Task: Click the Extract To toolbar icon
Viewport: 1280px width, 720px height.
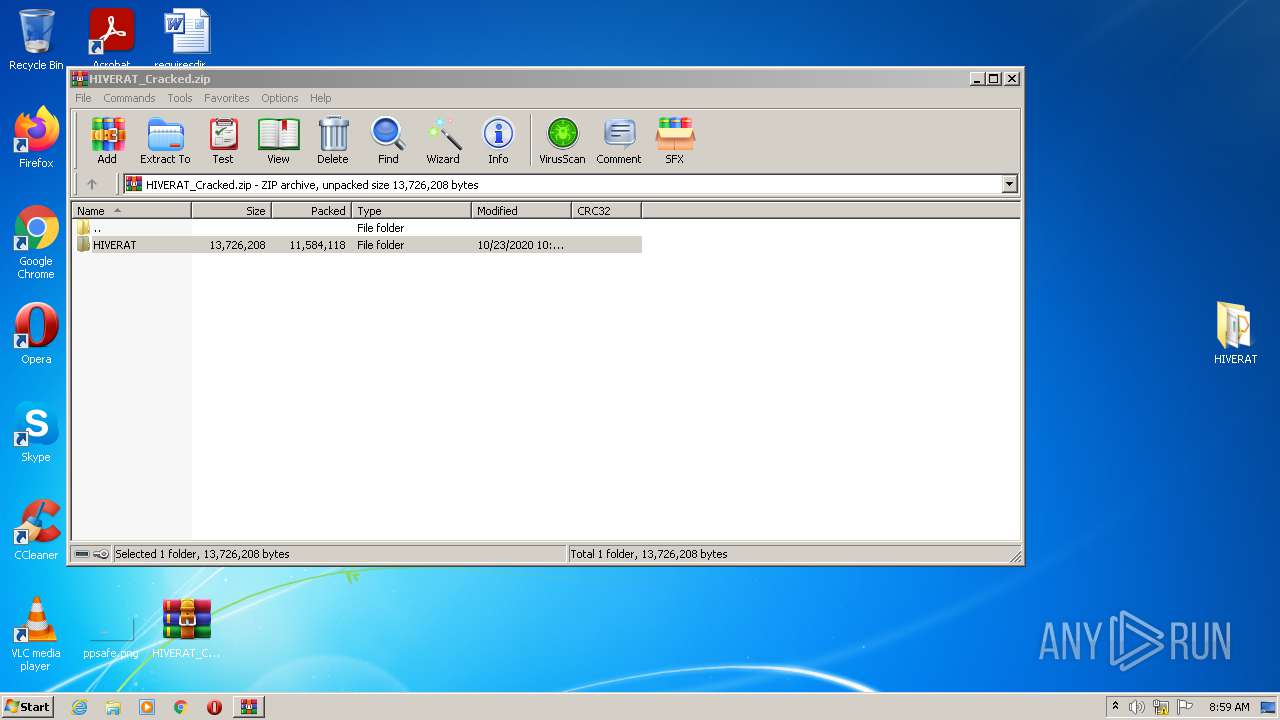Action: [x=165, y=141]
